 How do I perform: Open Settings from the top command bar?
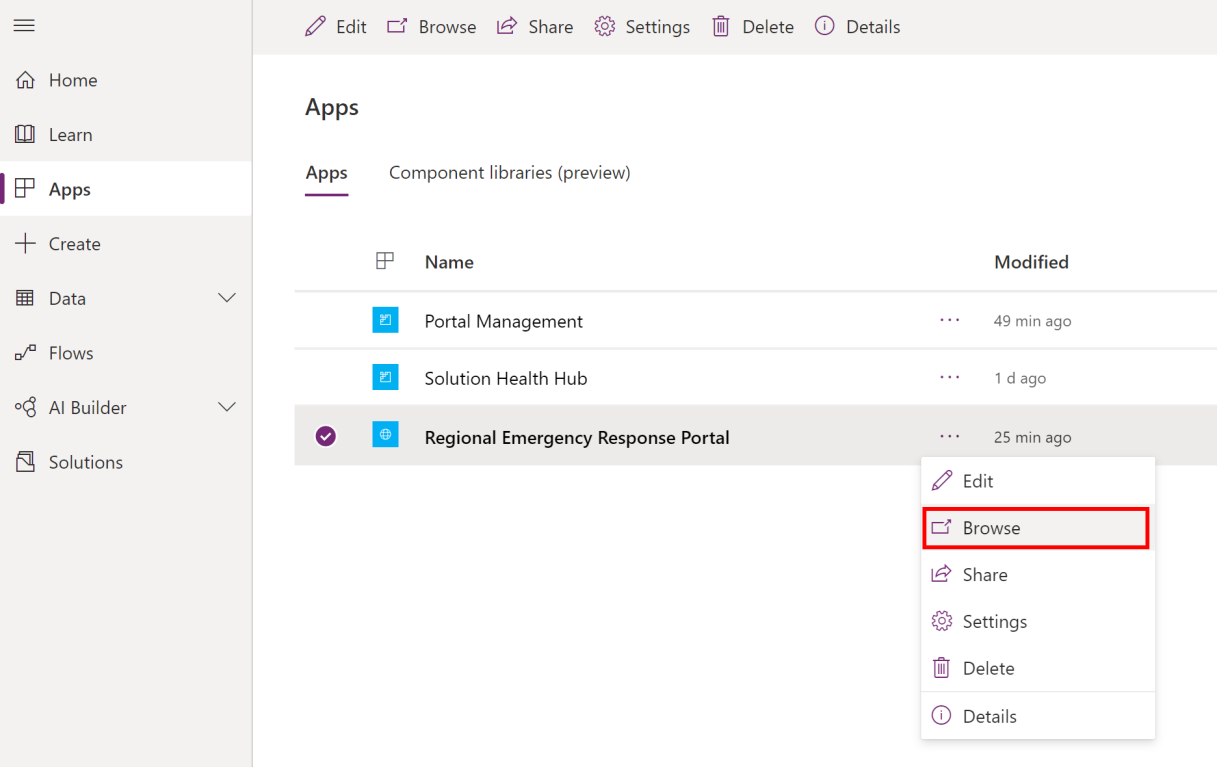click(642, 27)
